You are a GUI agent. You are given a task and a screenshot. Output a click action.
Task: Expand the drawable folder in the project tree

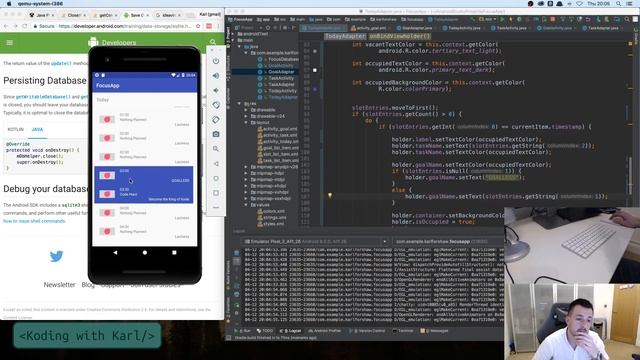(x=246, y=110)
